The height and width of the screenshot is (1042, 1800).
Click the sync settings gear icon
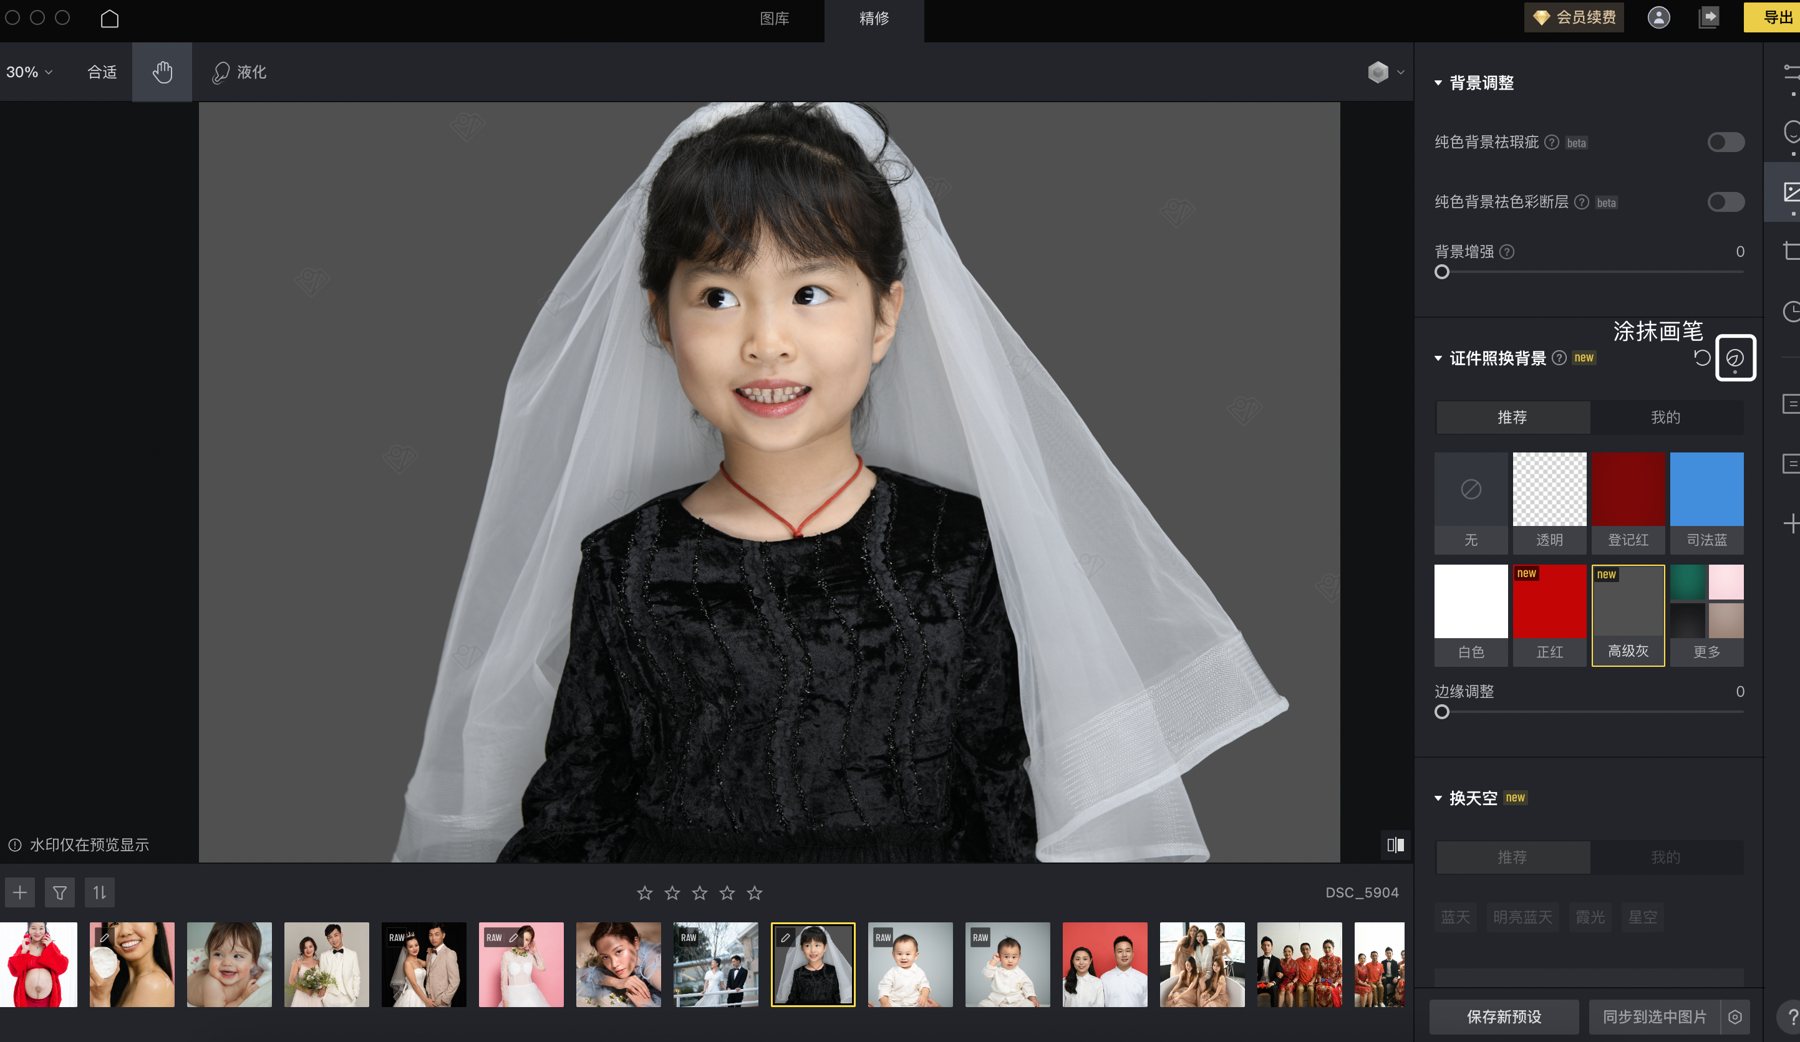(1735, 1017)
